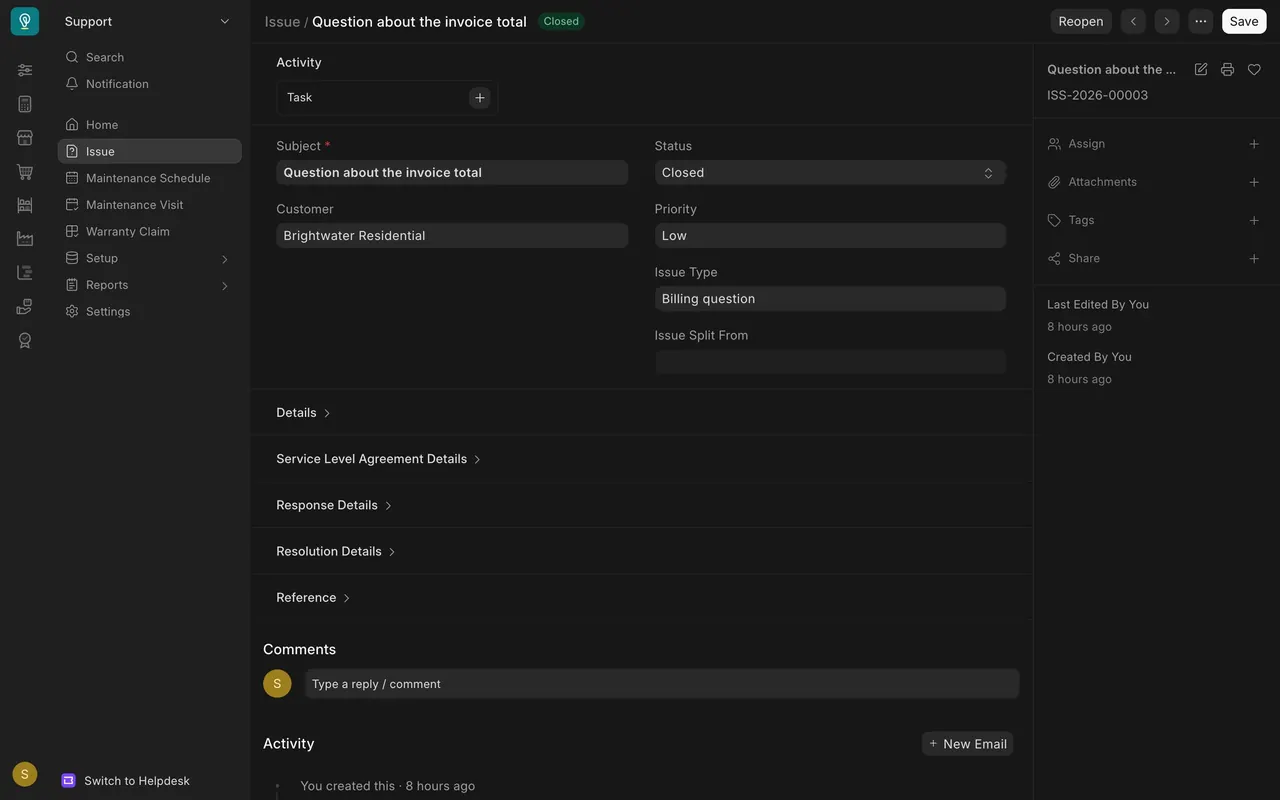1280x800 pixels.
Task: Open the Gantt chart projects module icon
Action: click(x=25, y=273)
